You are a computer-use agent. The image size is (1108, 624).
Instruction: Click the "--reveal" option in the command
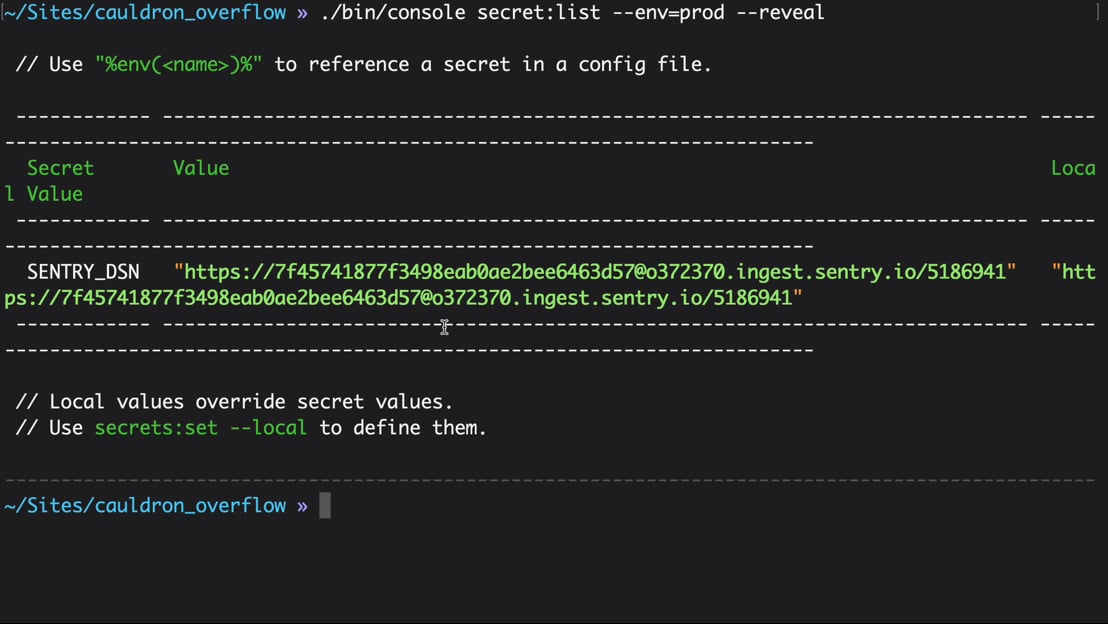[x=780, y=13]
